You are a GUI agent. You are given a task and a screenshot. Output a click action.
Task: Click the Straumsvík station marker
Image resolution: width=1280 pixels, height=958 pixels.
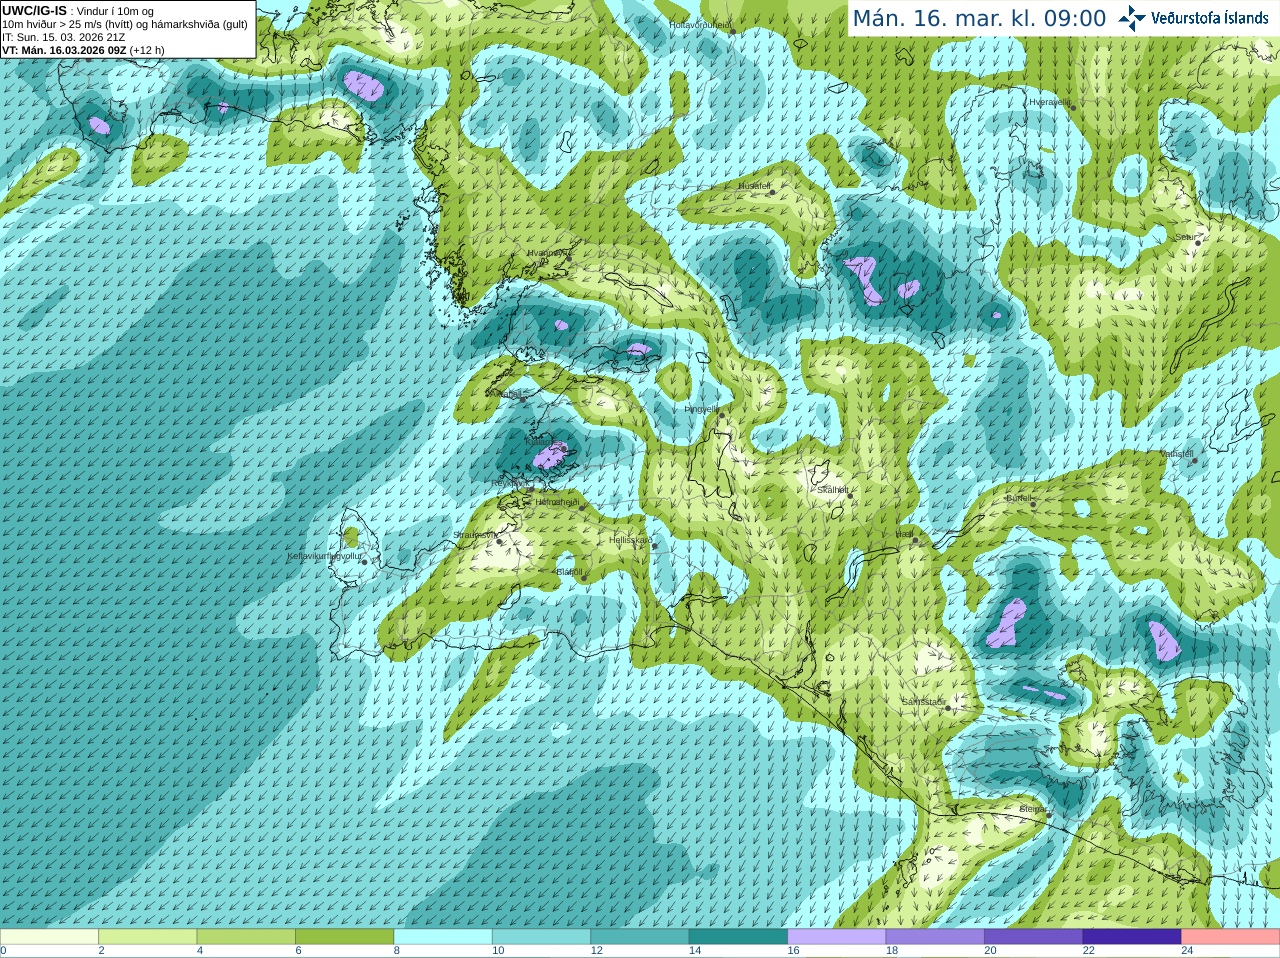(499, 541)
